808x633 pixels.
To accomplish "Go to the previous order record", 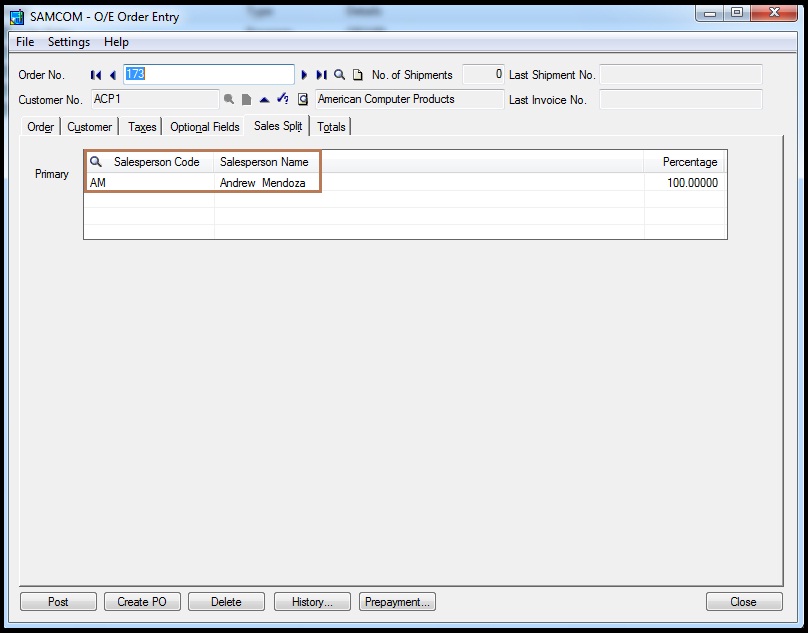I will tap(113, 75).
